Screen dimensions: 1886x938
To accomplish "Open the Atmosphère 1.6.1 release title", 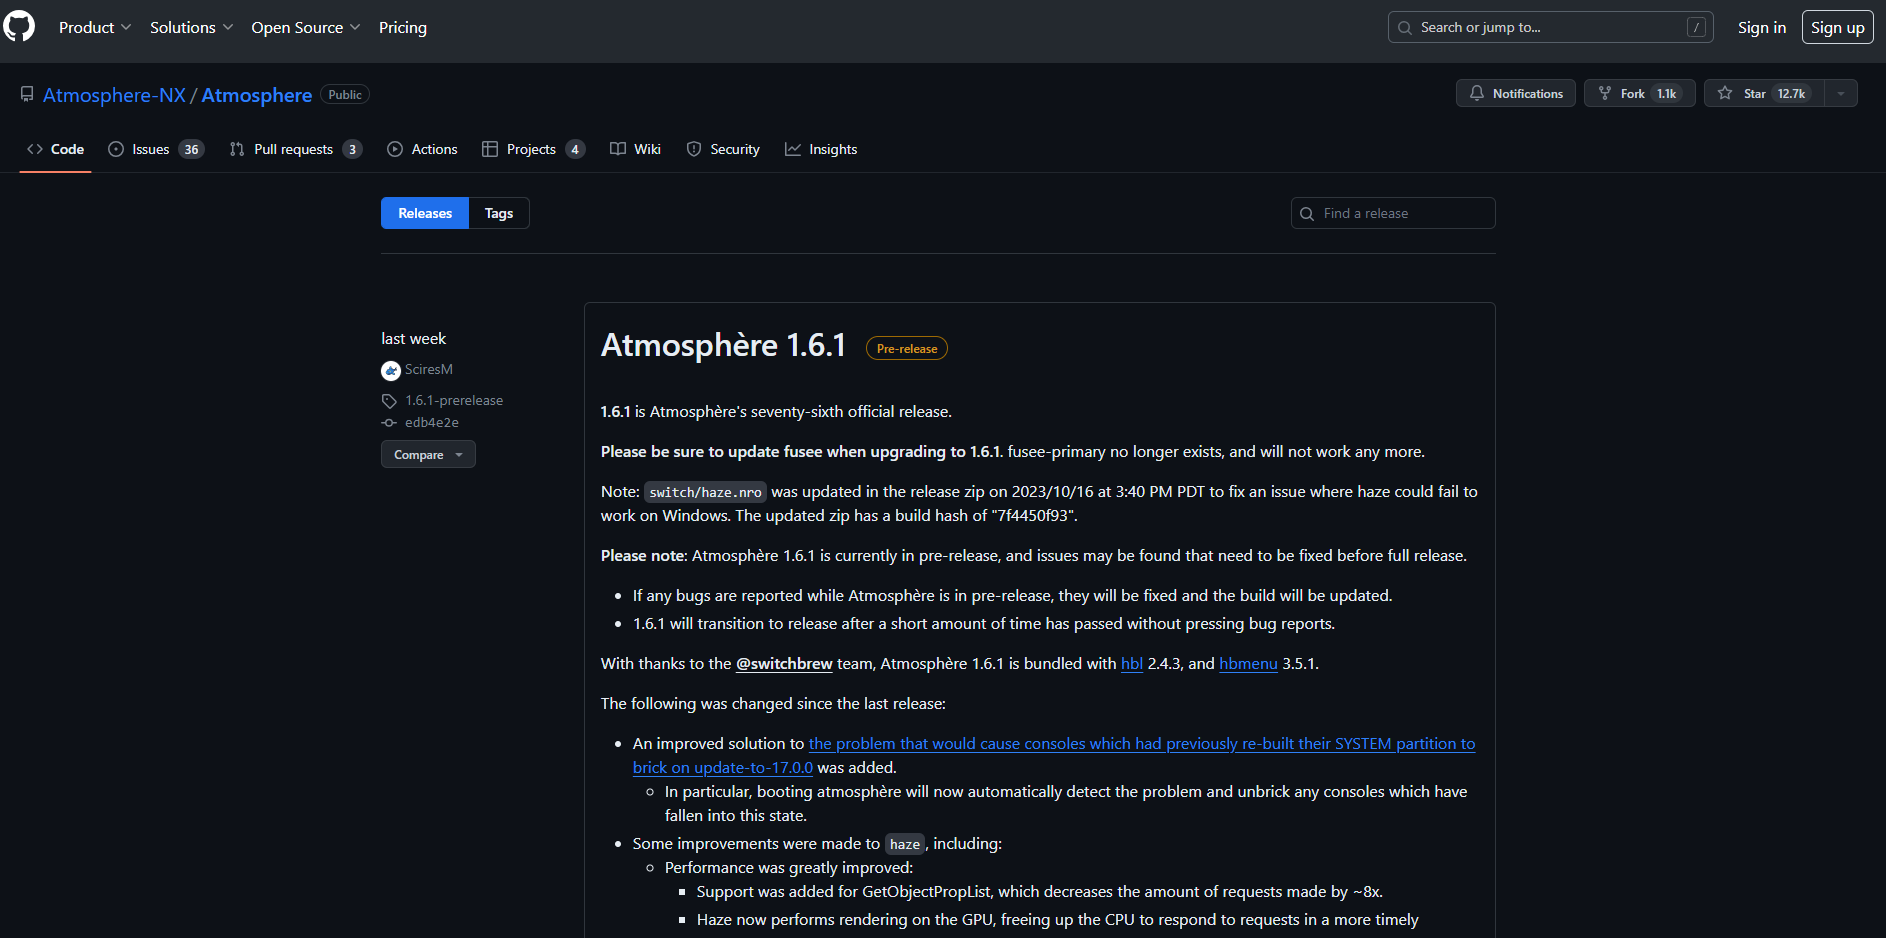I will point(723,345).
